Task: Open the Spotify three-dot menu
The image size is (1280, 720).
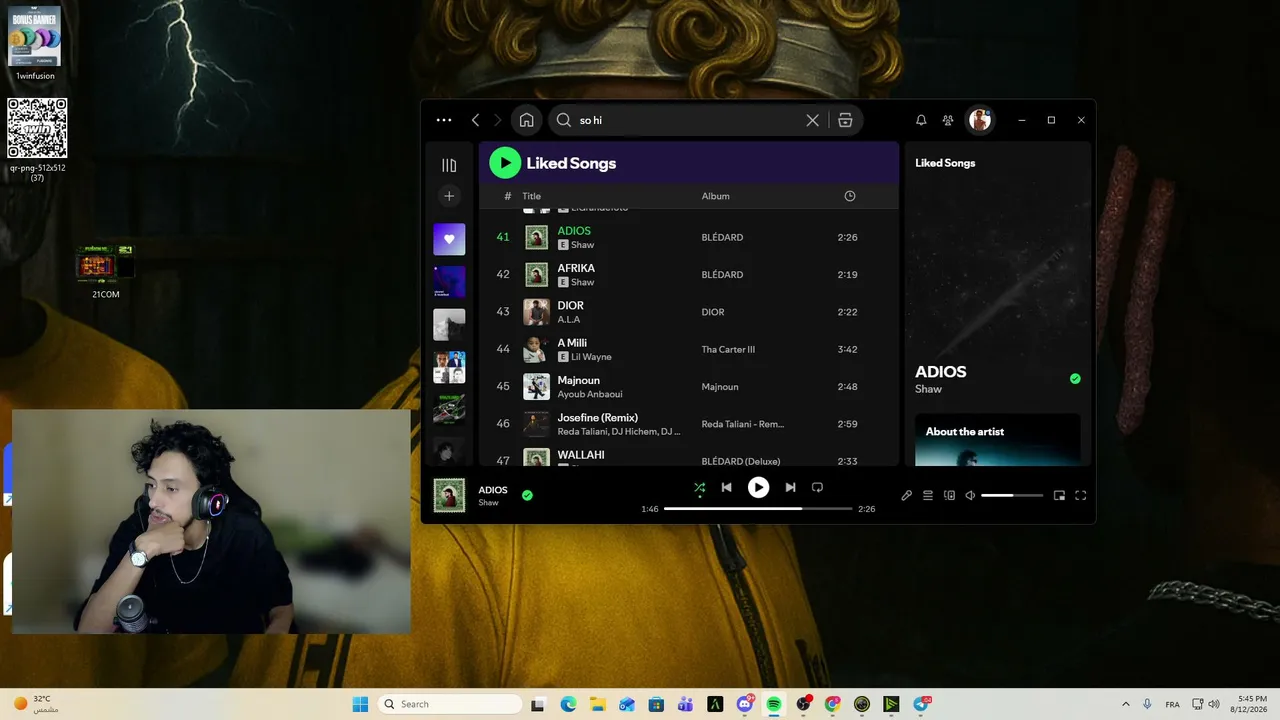Action: 444,120
